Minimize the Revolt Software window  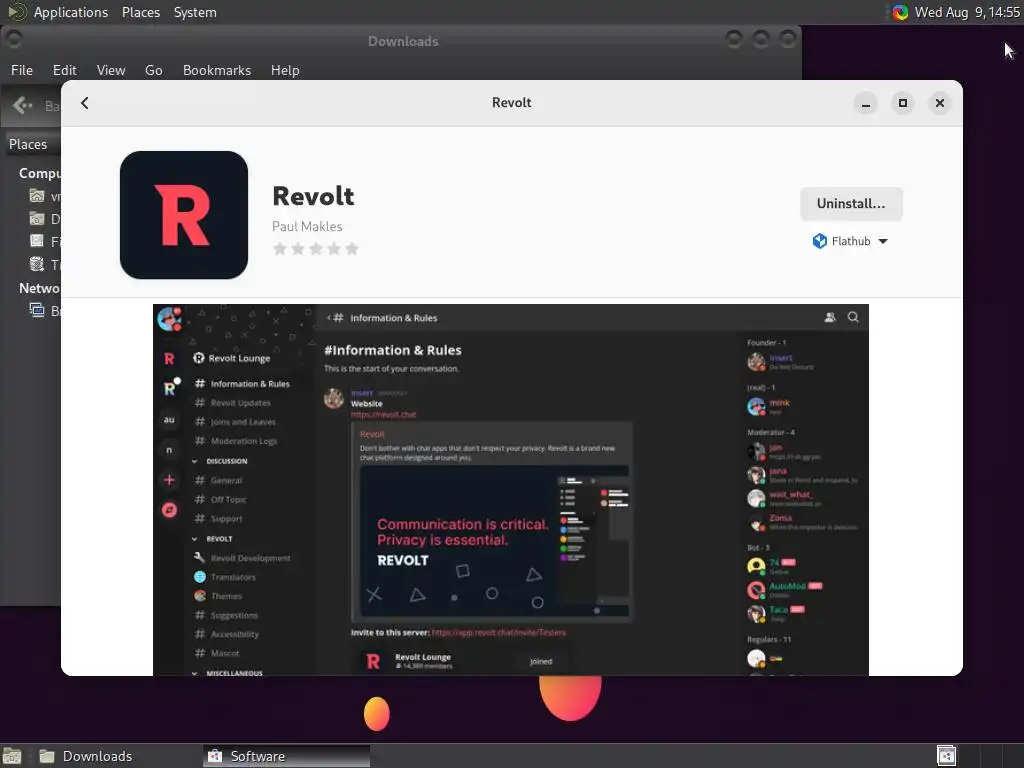[866, 103]
